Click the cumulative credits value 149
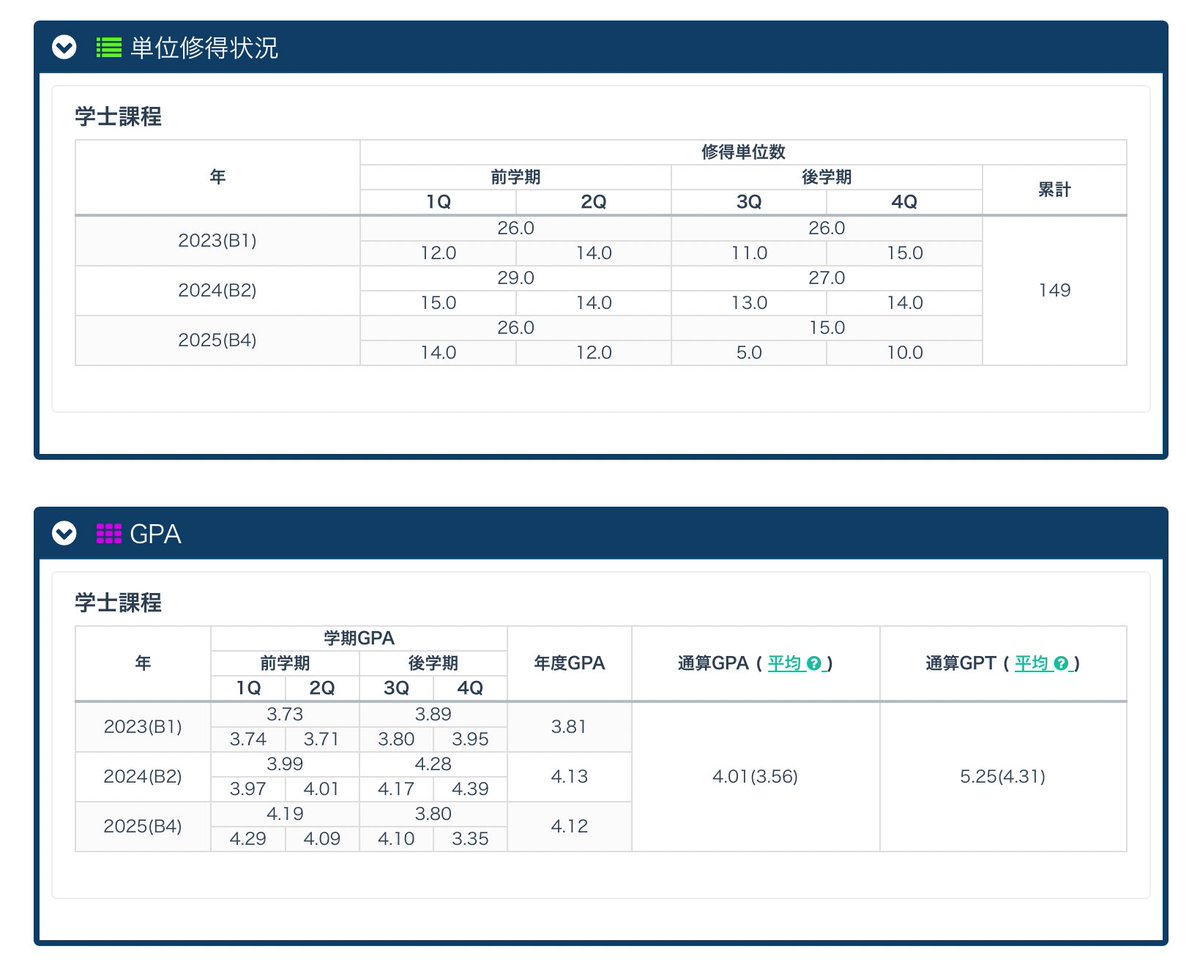 [1054, 290]
